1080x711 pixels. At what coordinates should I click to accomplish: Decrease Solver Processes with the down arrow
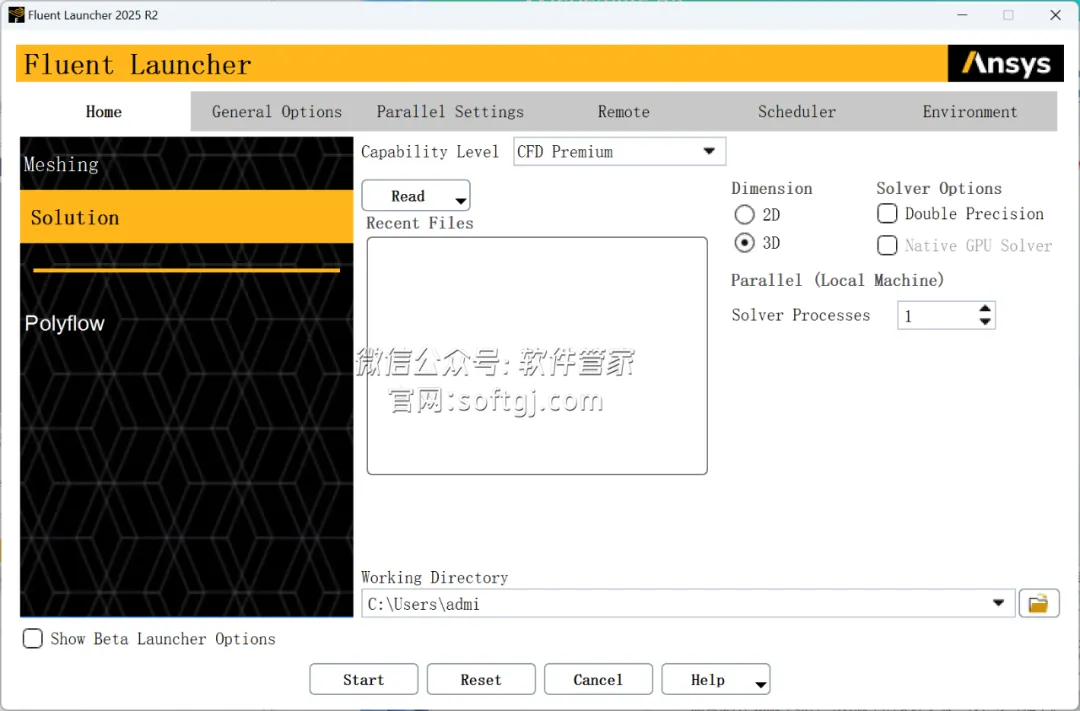(x=986, y=322)
